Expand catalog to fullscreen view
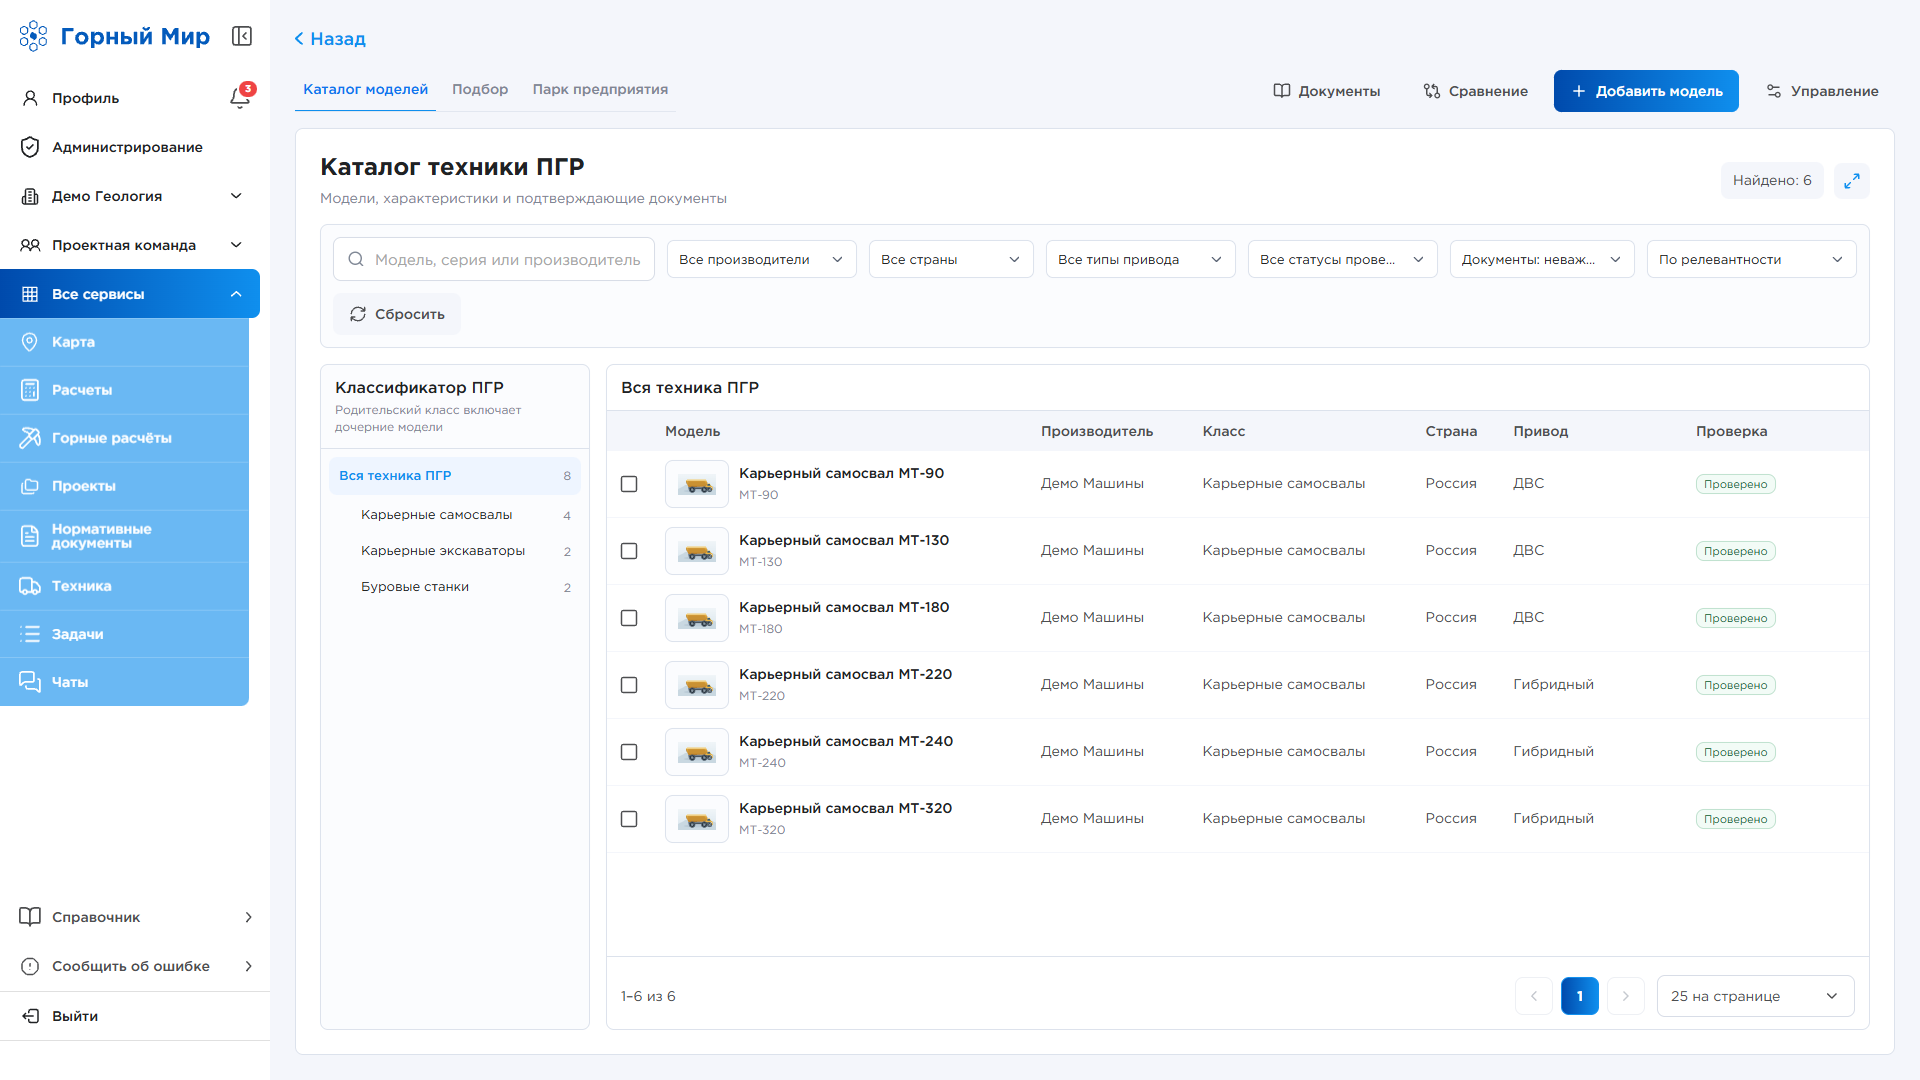Screen dimensions: 1920x1080 click(1852, 181)
